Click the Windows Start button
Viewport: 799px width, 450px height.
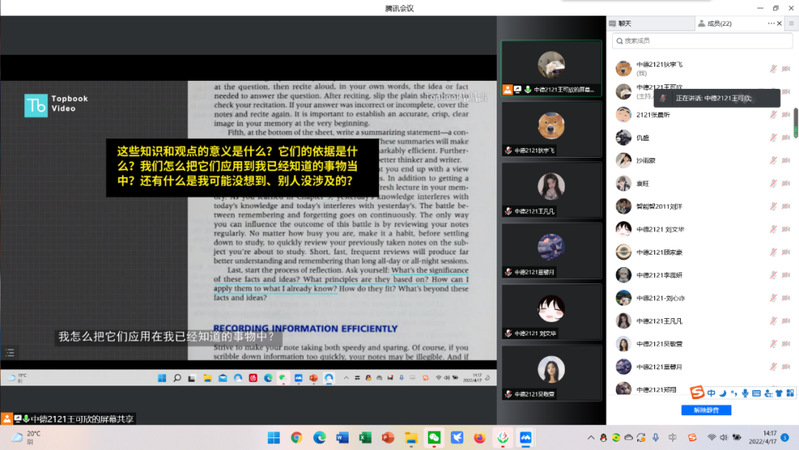click(274, 438)
